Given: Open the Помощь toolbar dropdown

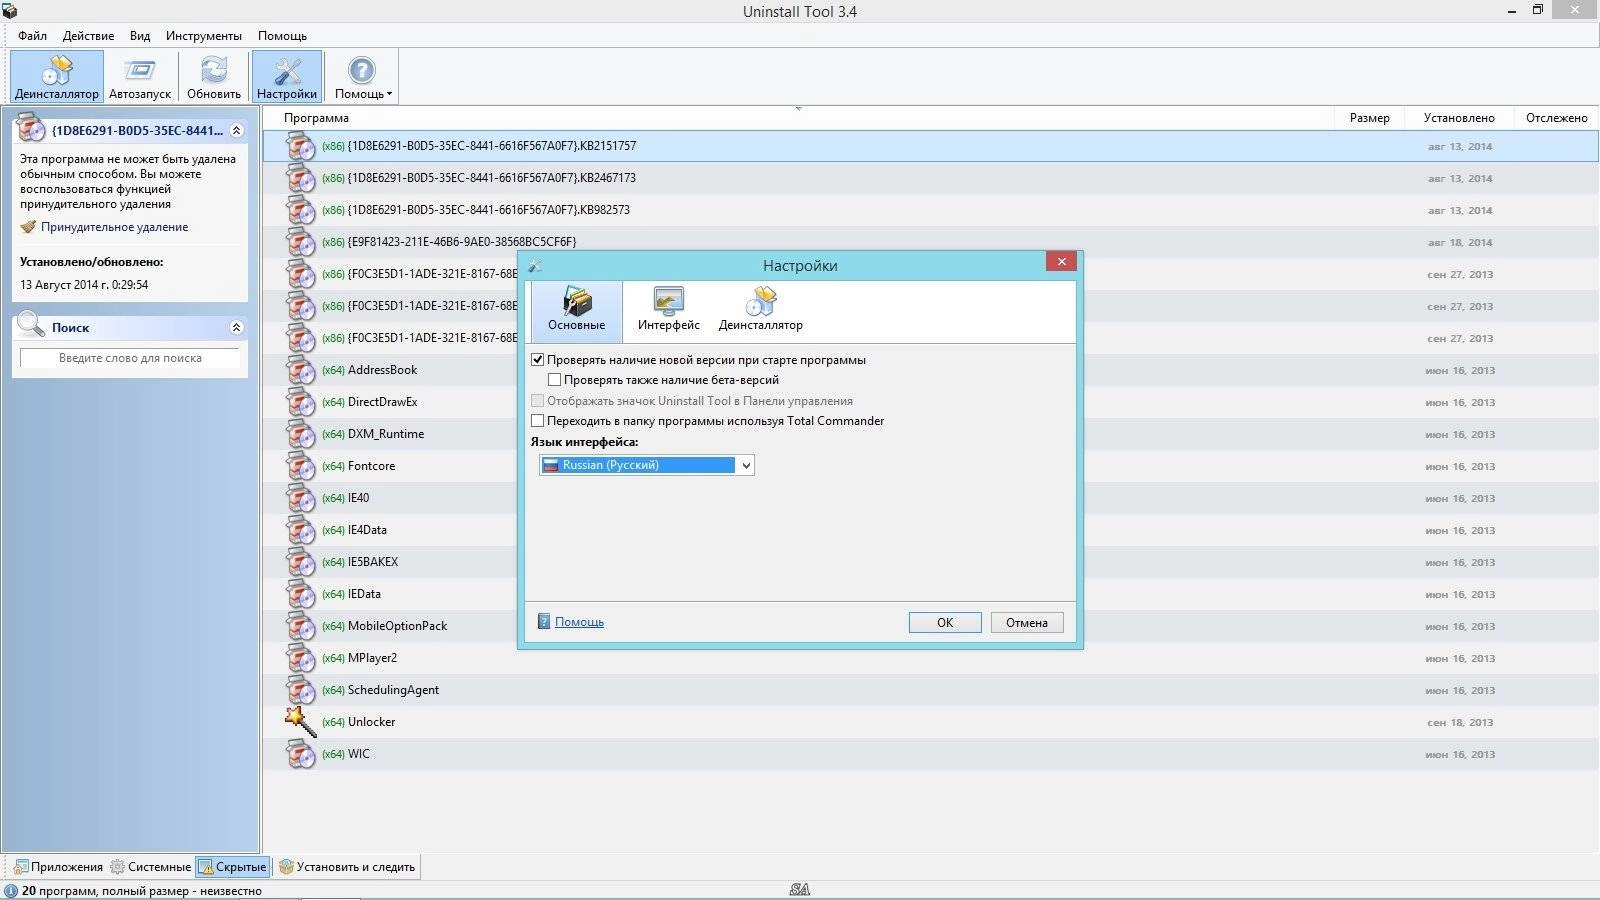Looking at the screenshot, I should (362, 77).
